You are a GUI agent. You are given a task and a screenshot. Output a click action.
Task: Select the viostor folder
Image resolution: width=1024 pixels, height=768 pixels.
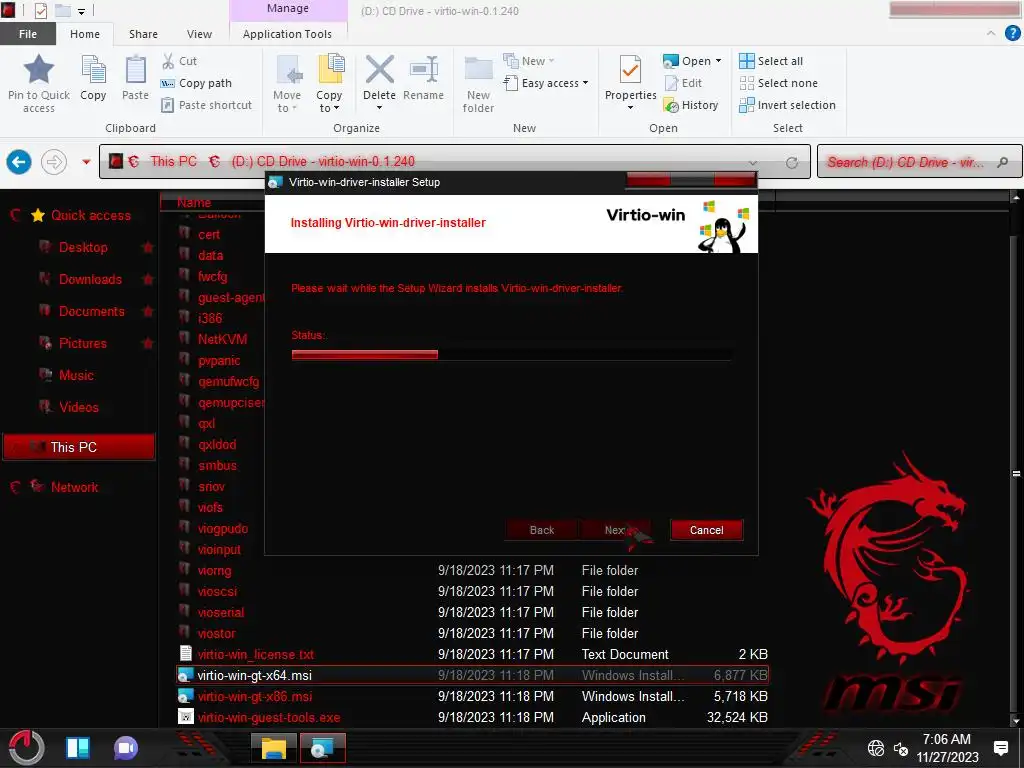(473, 633)
